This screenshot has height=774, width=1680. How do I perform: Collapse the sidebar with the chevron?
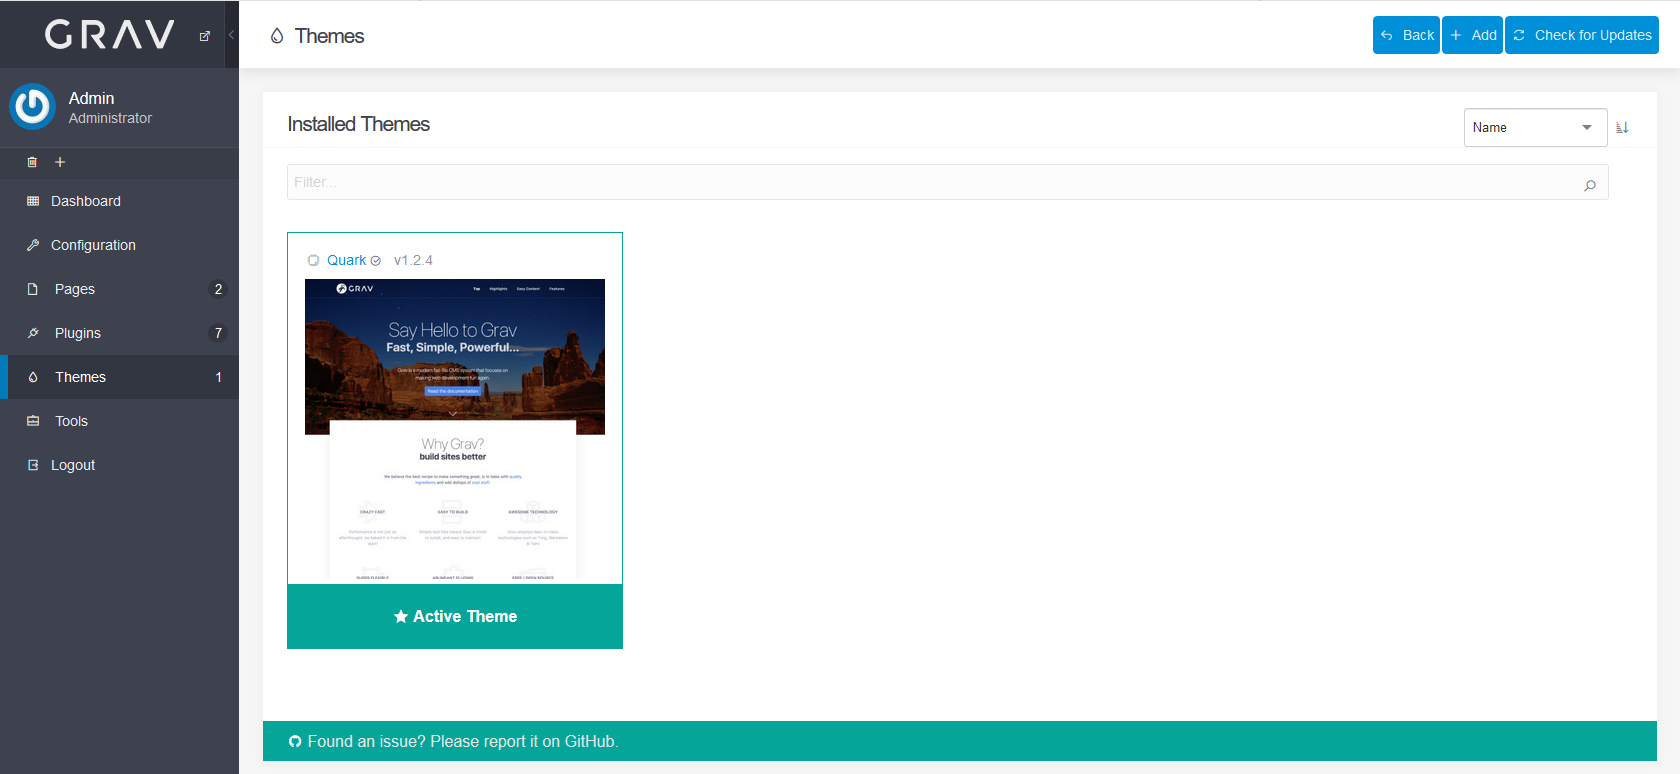pyautogui.click(x=231, y=35)
